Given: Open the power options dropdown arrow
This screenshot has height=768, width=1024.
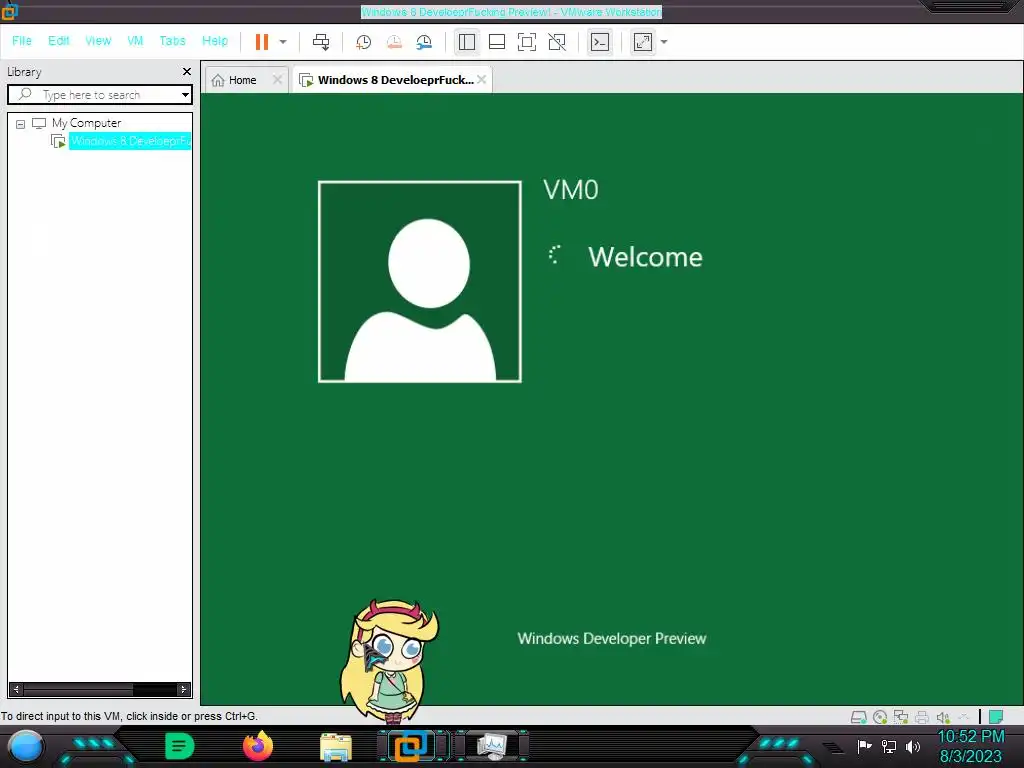Looking at the screenshot, I should pyautogui.click(x=283, y=42).
